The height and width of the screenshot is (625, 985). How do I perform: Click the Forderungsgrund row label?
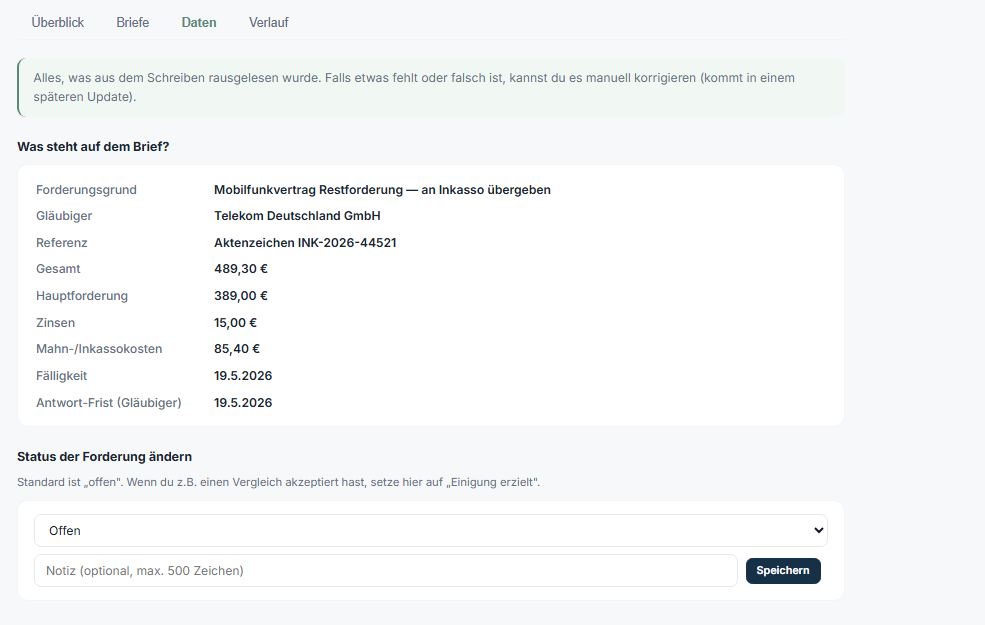click(86, 190)
